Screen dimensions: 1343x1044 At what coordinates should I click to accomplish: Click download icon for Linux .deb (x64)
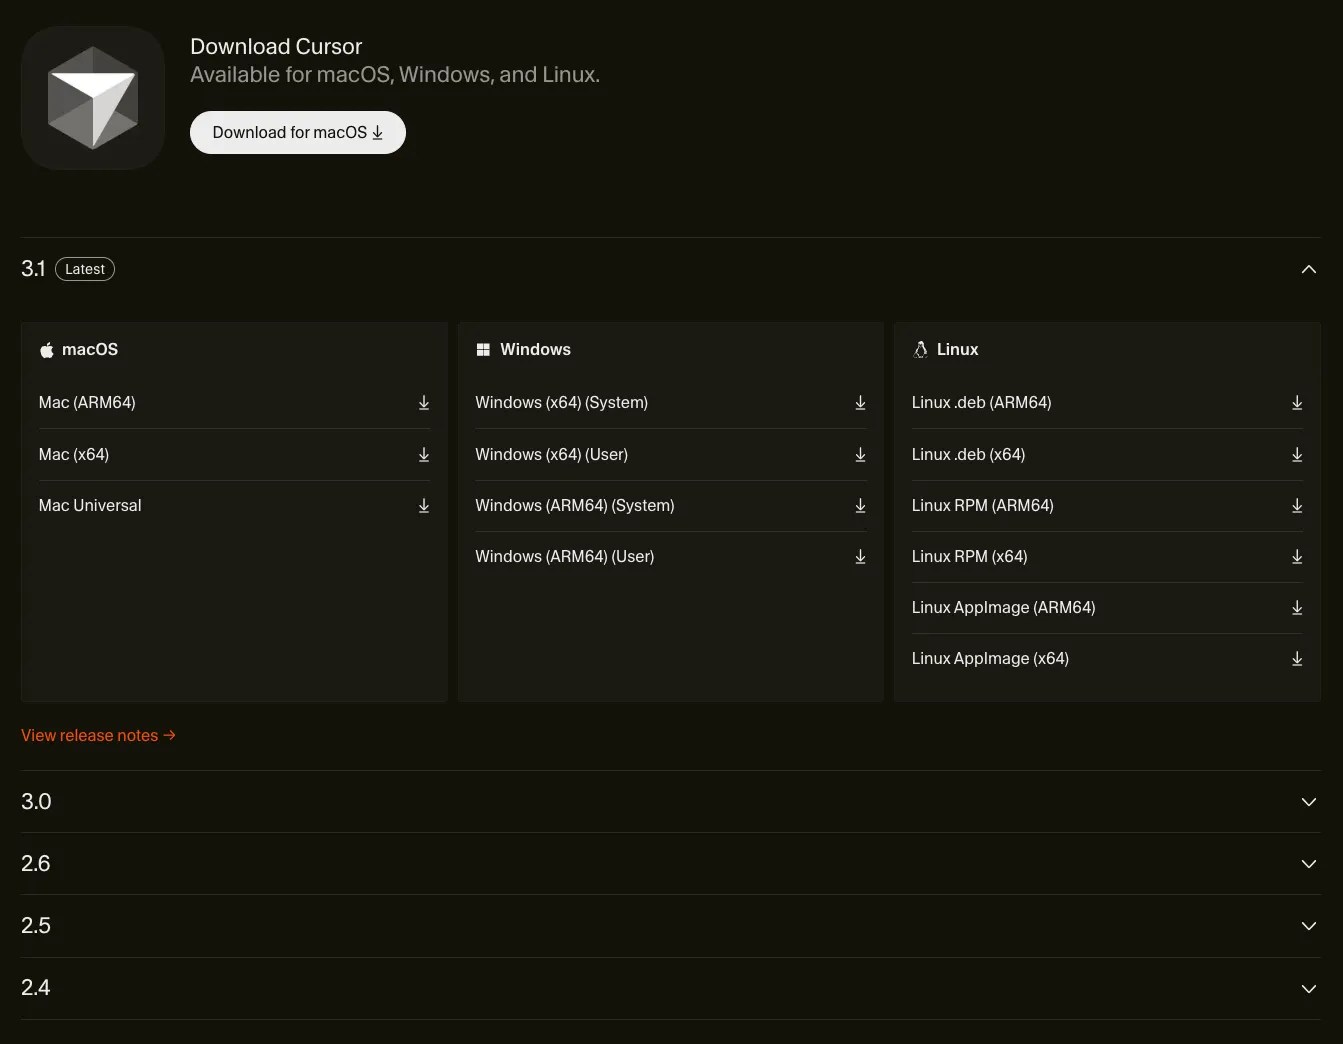1297,455
